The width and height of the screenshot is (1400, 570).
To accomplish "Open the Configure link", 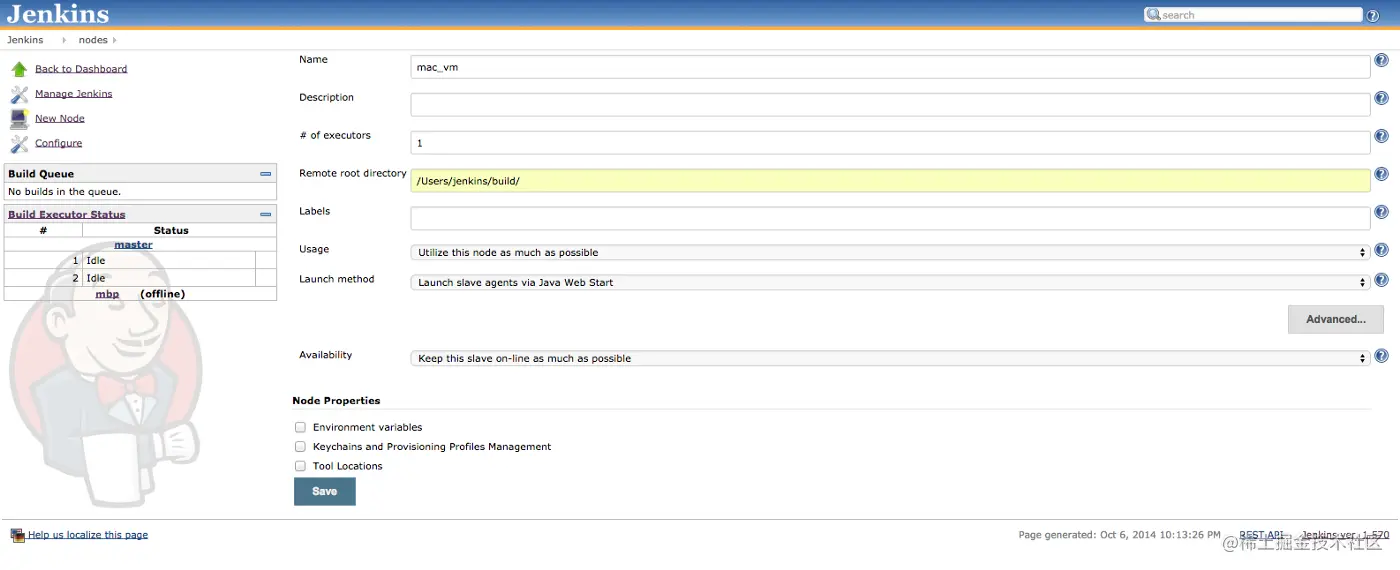I will click(59, 144).
